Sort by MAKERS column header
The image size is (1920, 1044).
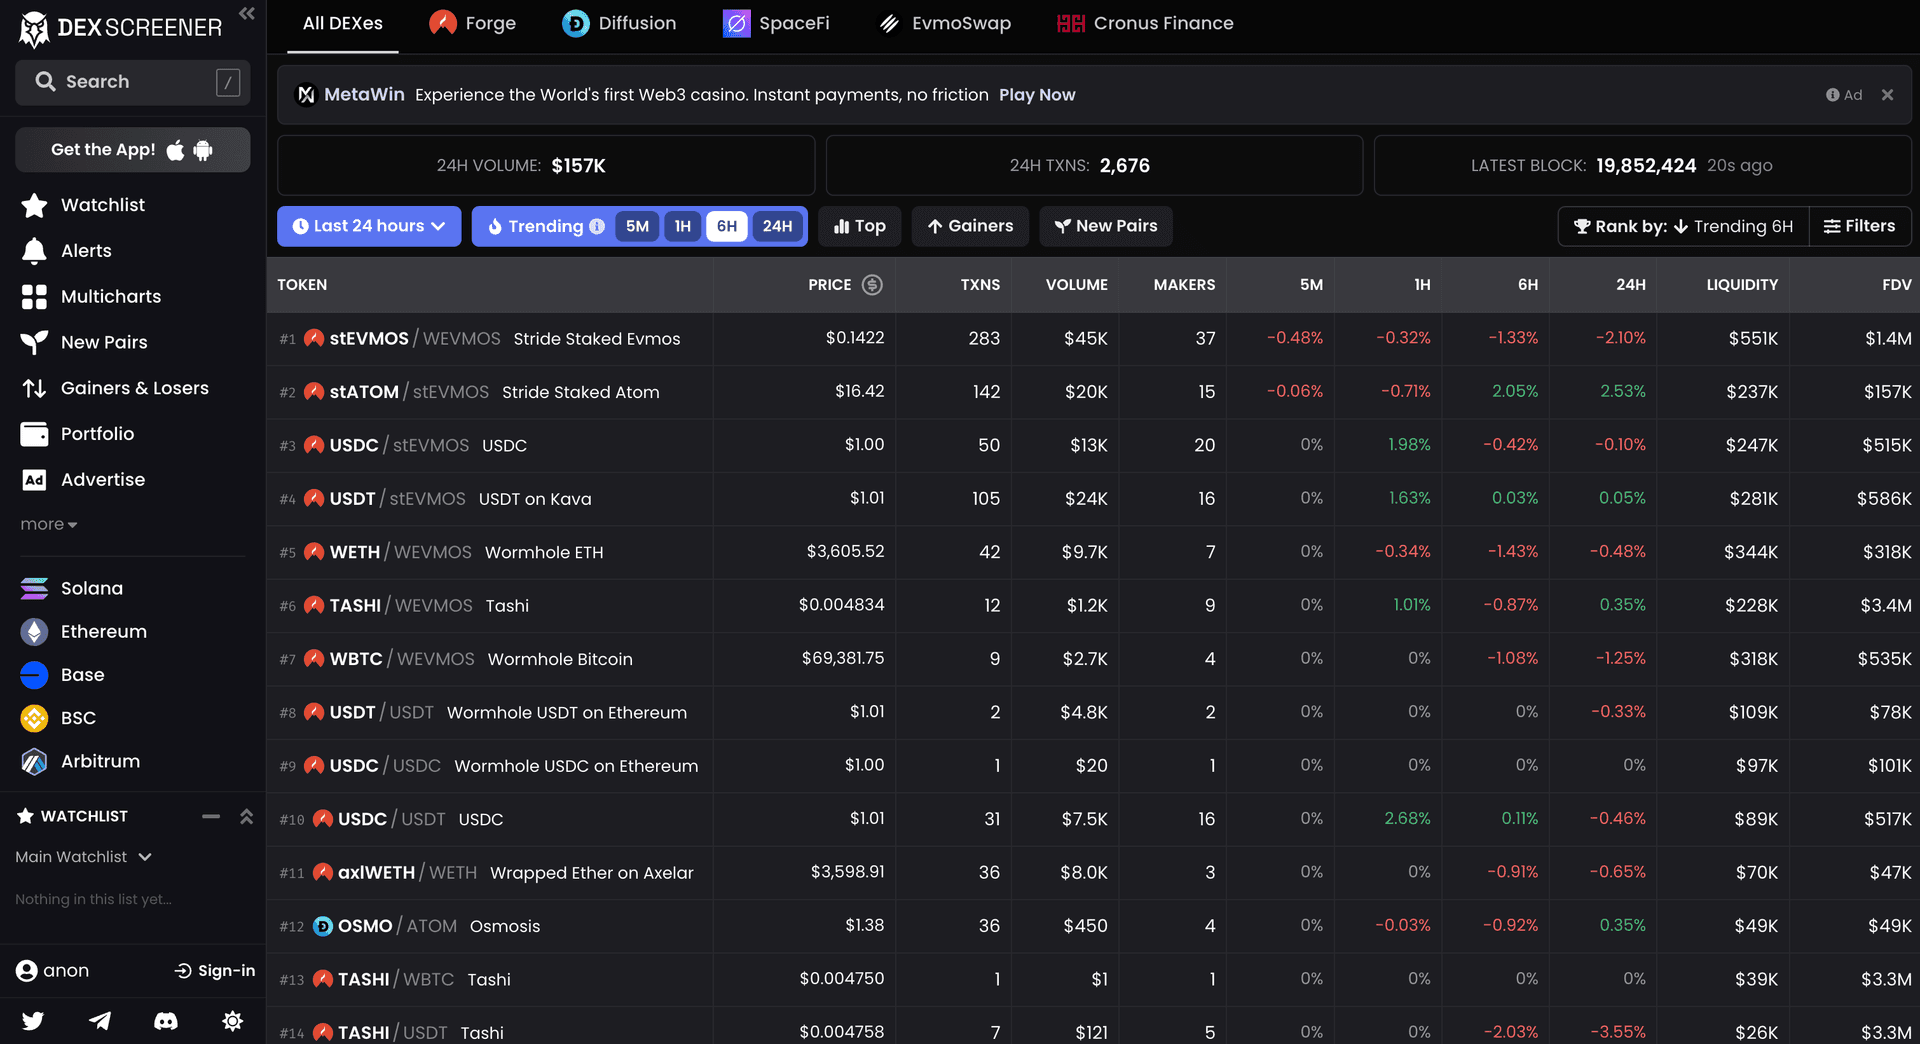coord(1184,285)
